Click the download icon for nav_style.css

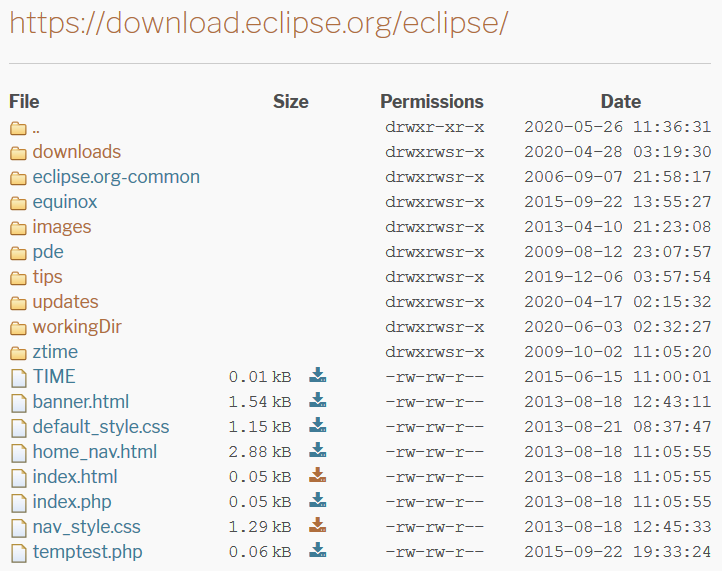pyautogui.click(x=318, y=526)
